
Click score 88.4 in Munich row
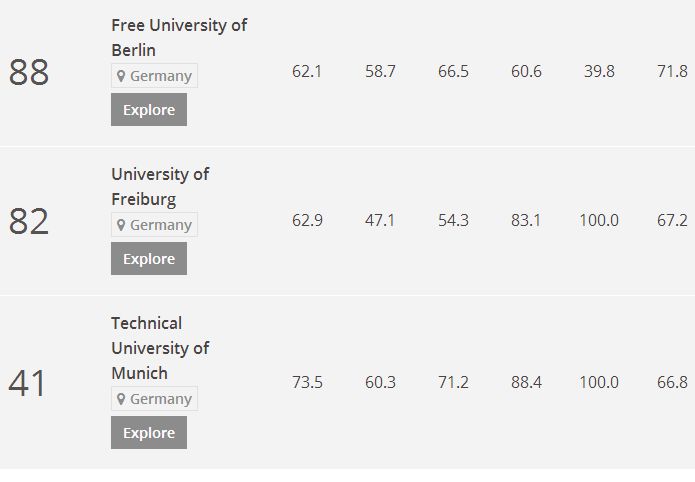click(526, 383)
